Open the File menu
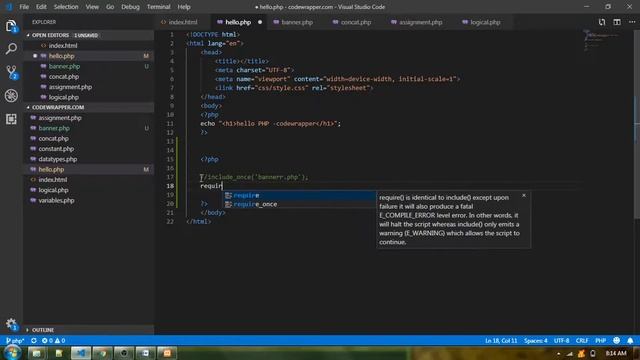The height and width of the screenshot is (360, 640). [x=24, y=7]
